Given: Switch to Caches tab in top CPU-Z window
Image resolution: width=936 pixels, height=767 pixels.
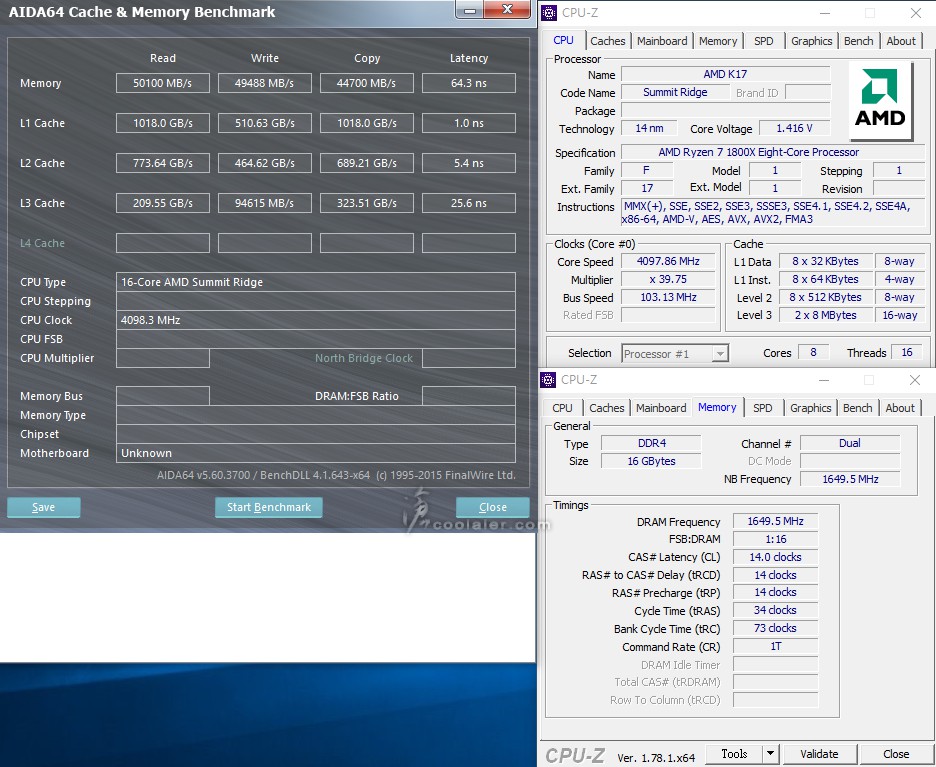Looking at the screenshot, I should click(608, 41).
